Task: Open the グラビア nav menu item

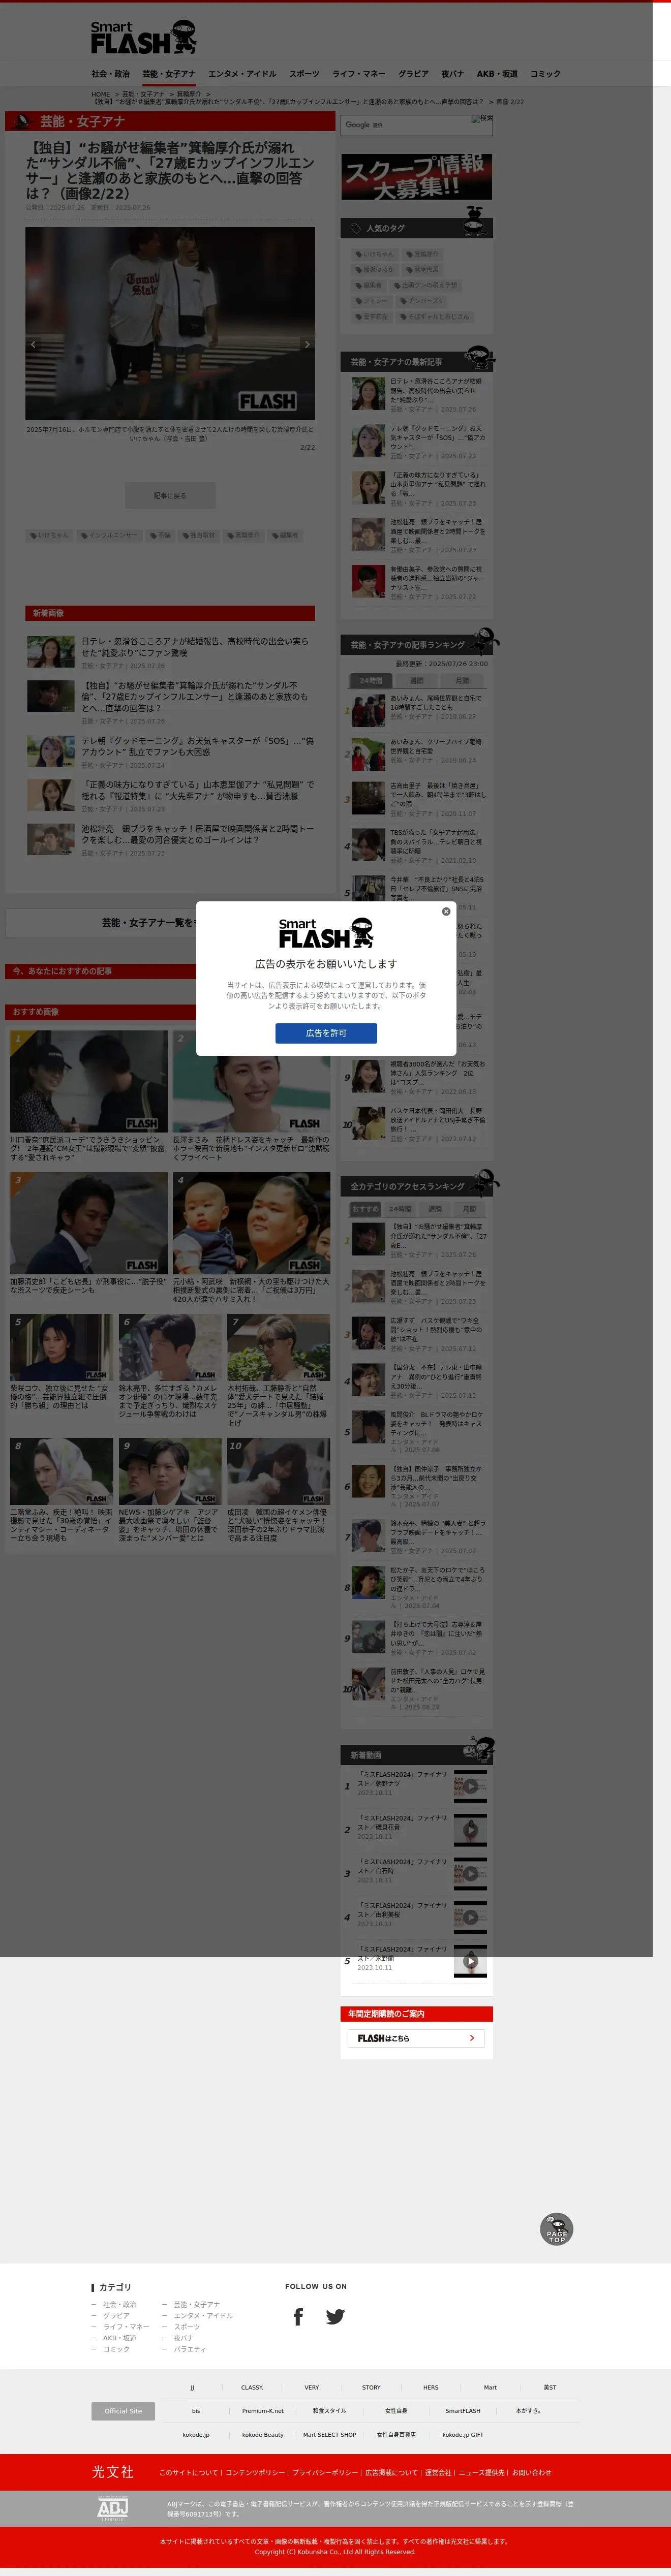Action: pyautogui.click(x=413, y=74)
